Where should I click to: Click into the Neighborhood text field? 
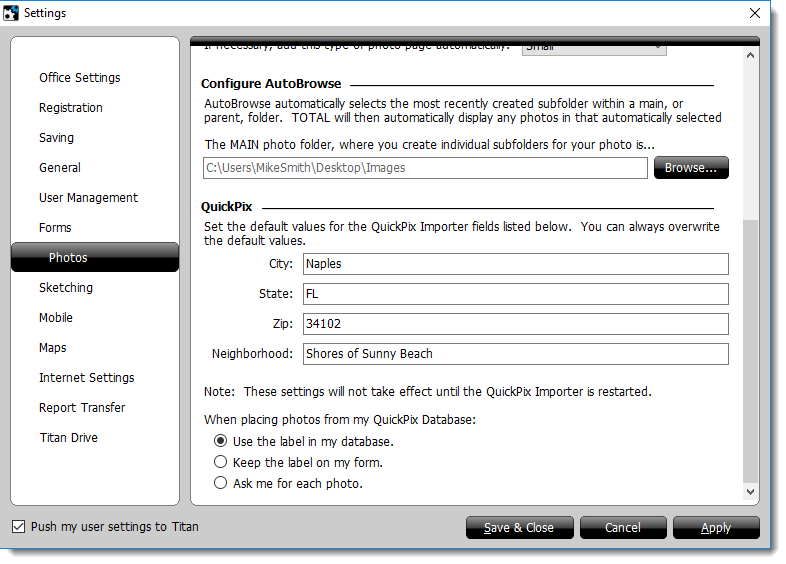pyautogui.click(x=515, y=354)
